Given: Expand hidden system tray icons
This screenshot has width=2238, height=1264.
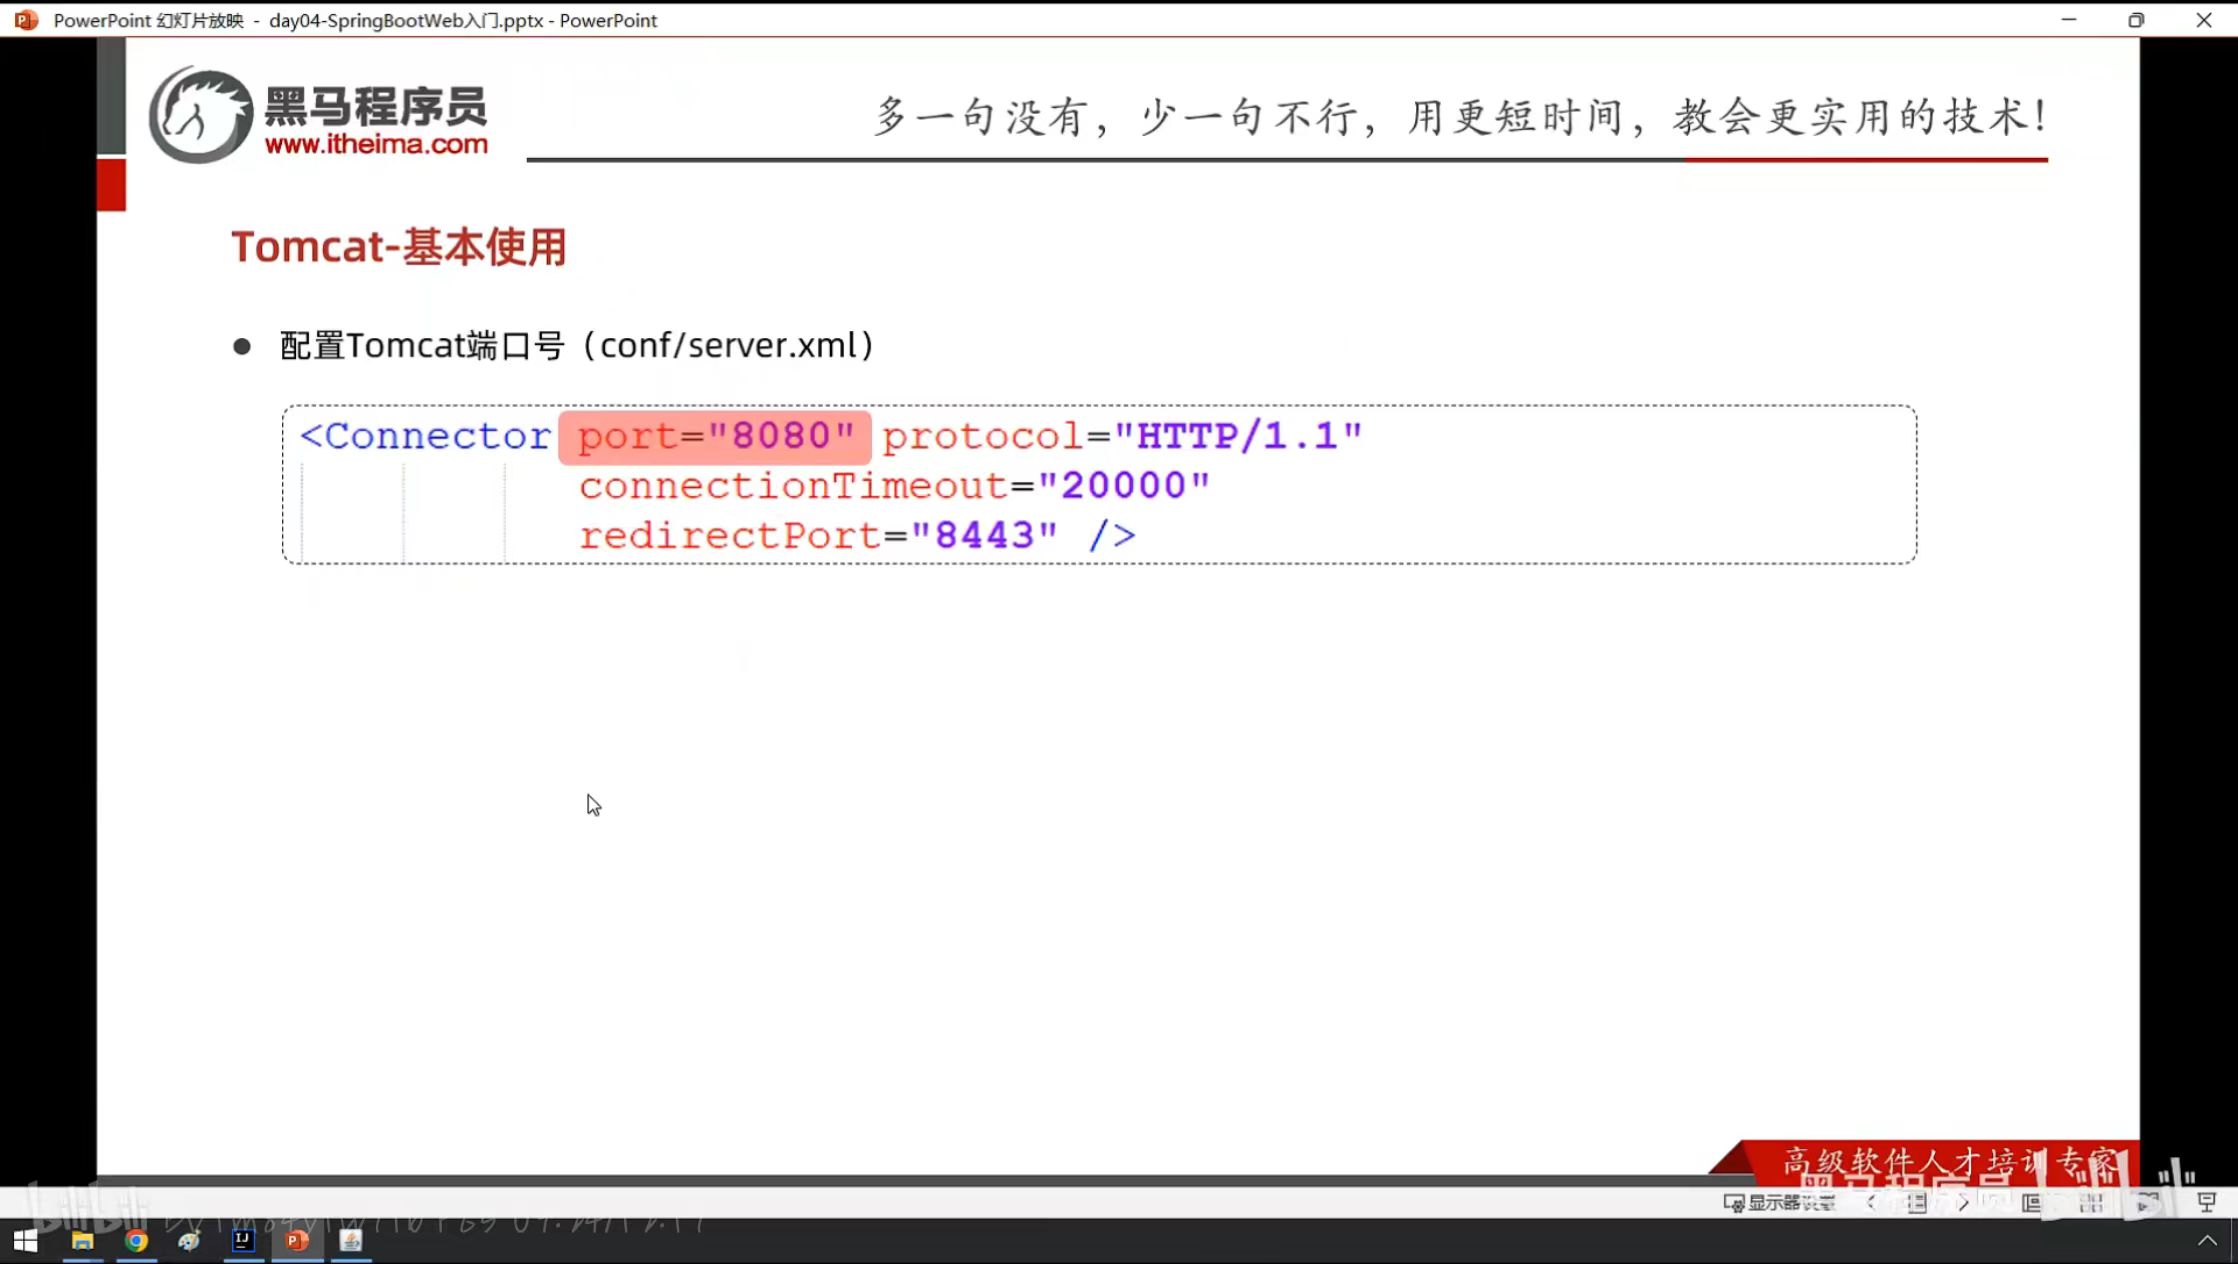Looking at the screenshot, I should coord(2207,1241).
